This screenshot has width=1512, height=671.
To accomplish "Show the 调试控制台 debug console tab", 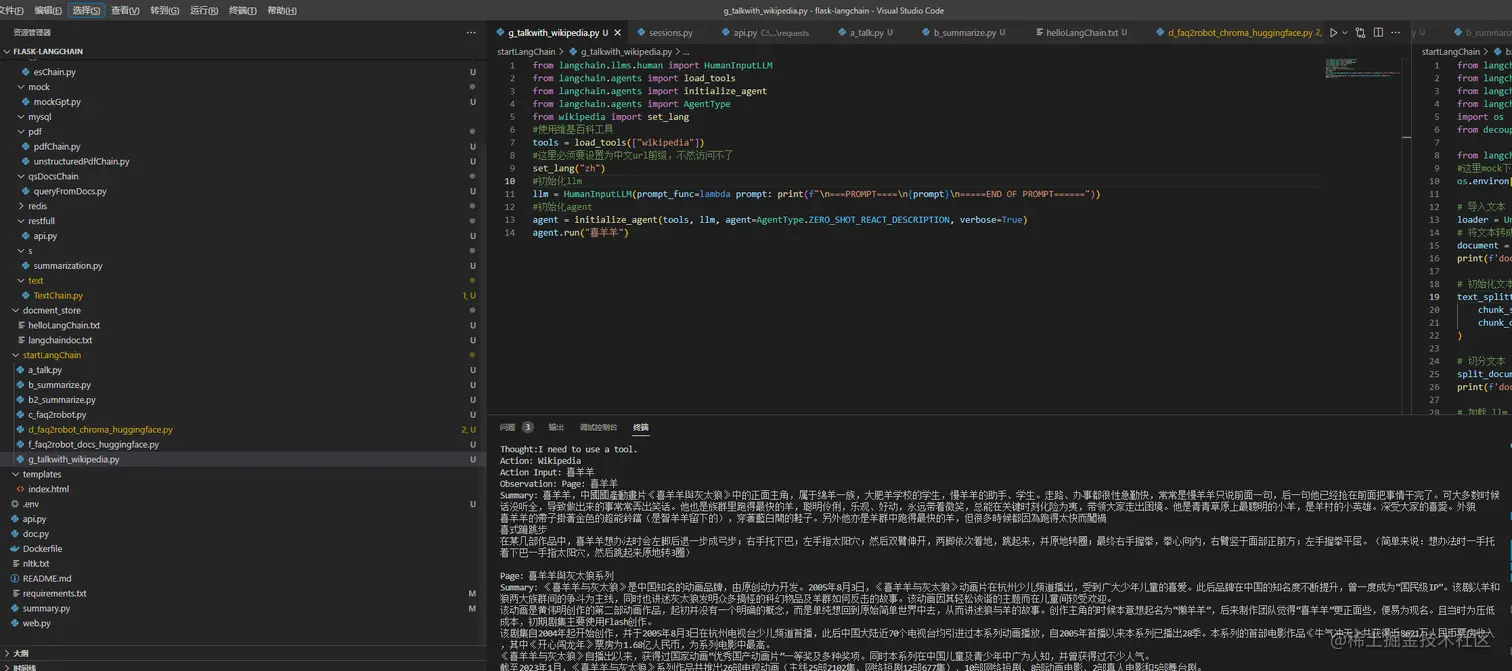I will [x=598, y=427].
